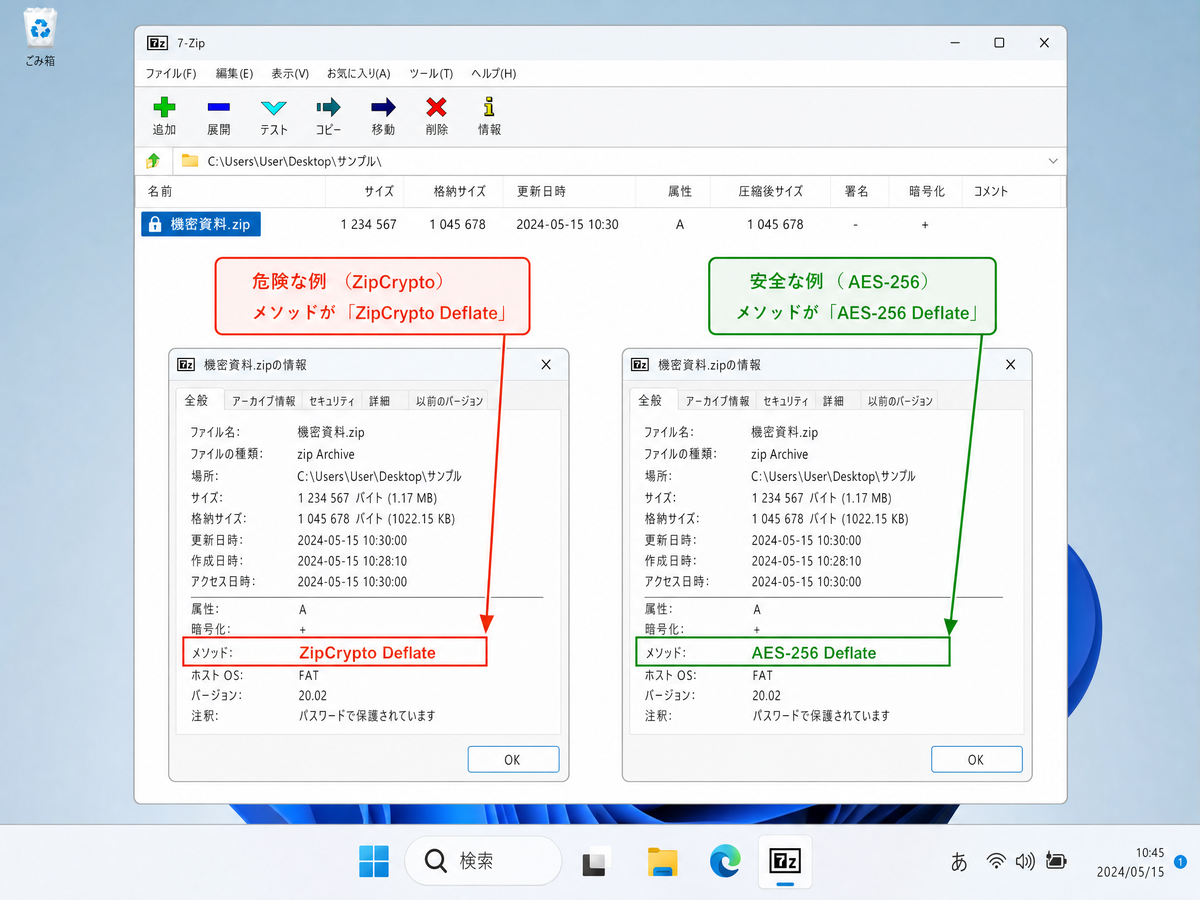
Task: Select アーカイブ情報 tab in left info dialog
Action: point(264,401)
